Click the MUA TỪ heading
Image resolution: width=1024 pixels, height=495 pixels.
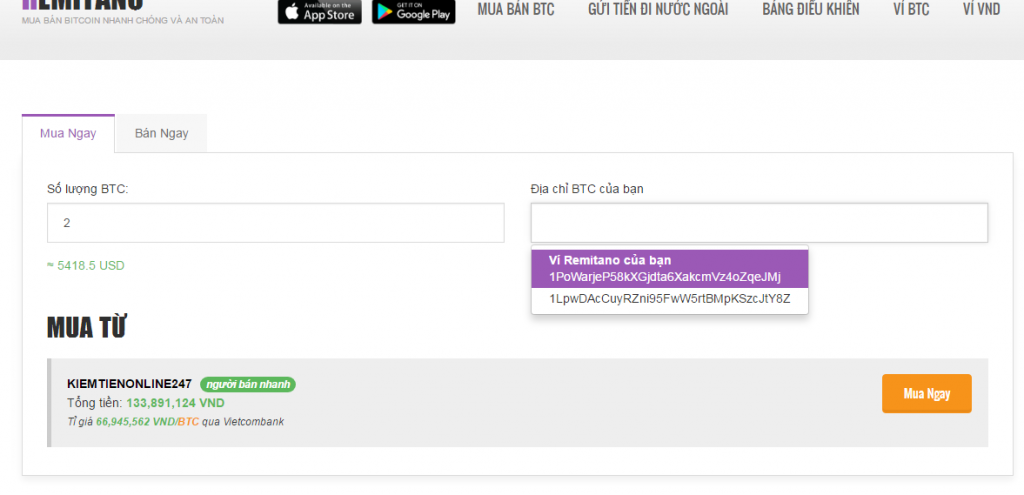tap(86, 327)
